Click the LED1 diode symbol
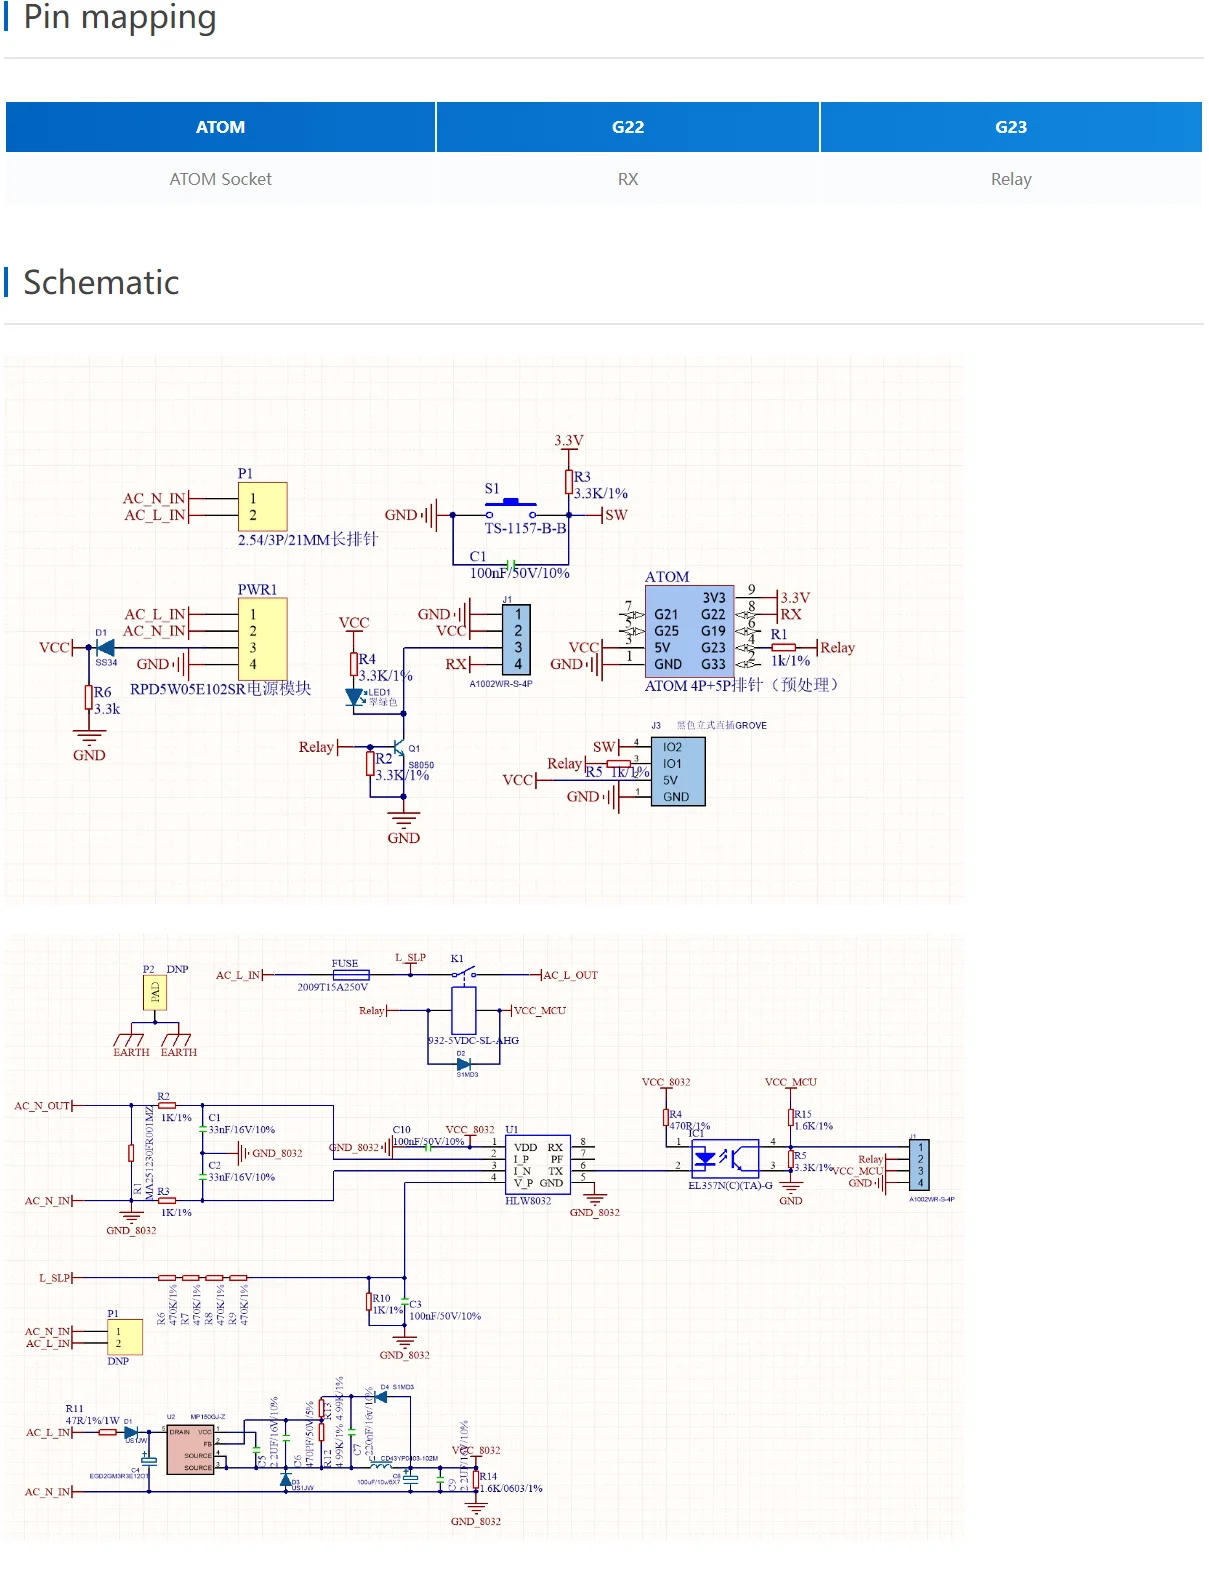Image resolution: width=1209 pixels, height=1585 pixels. coord(355,697)
